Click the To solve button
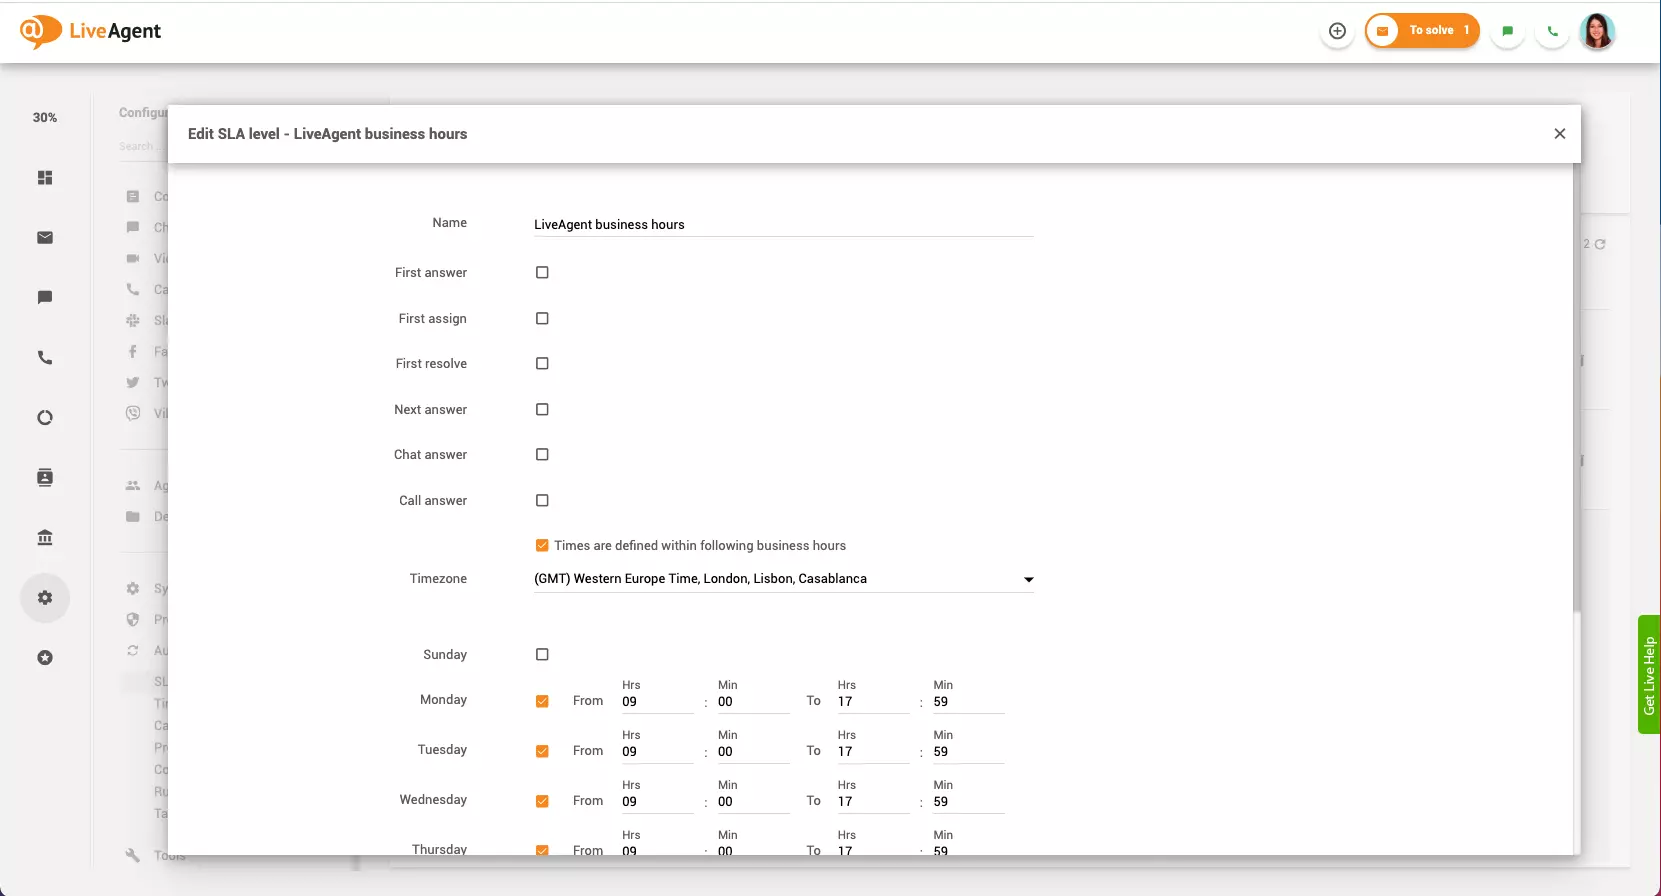1661x896 pixels. (1422, 31)
